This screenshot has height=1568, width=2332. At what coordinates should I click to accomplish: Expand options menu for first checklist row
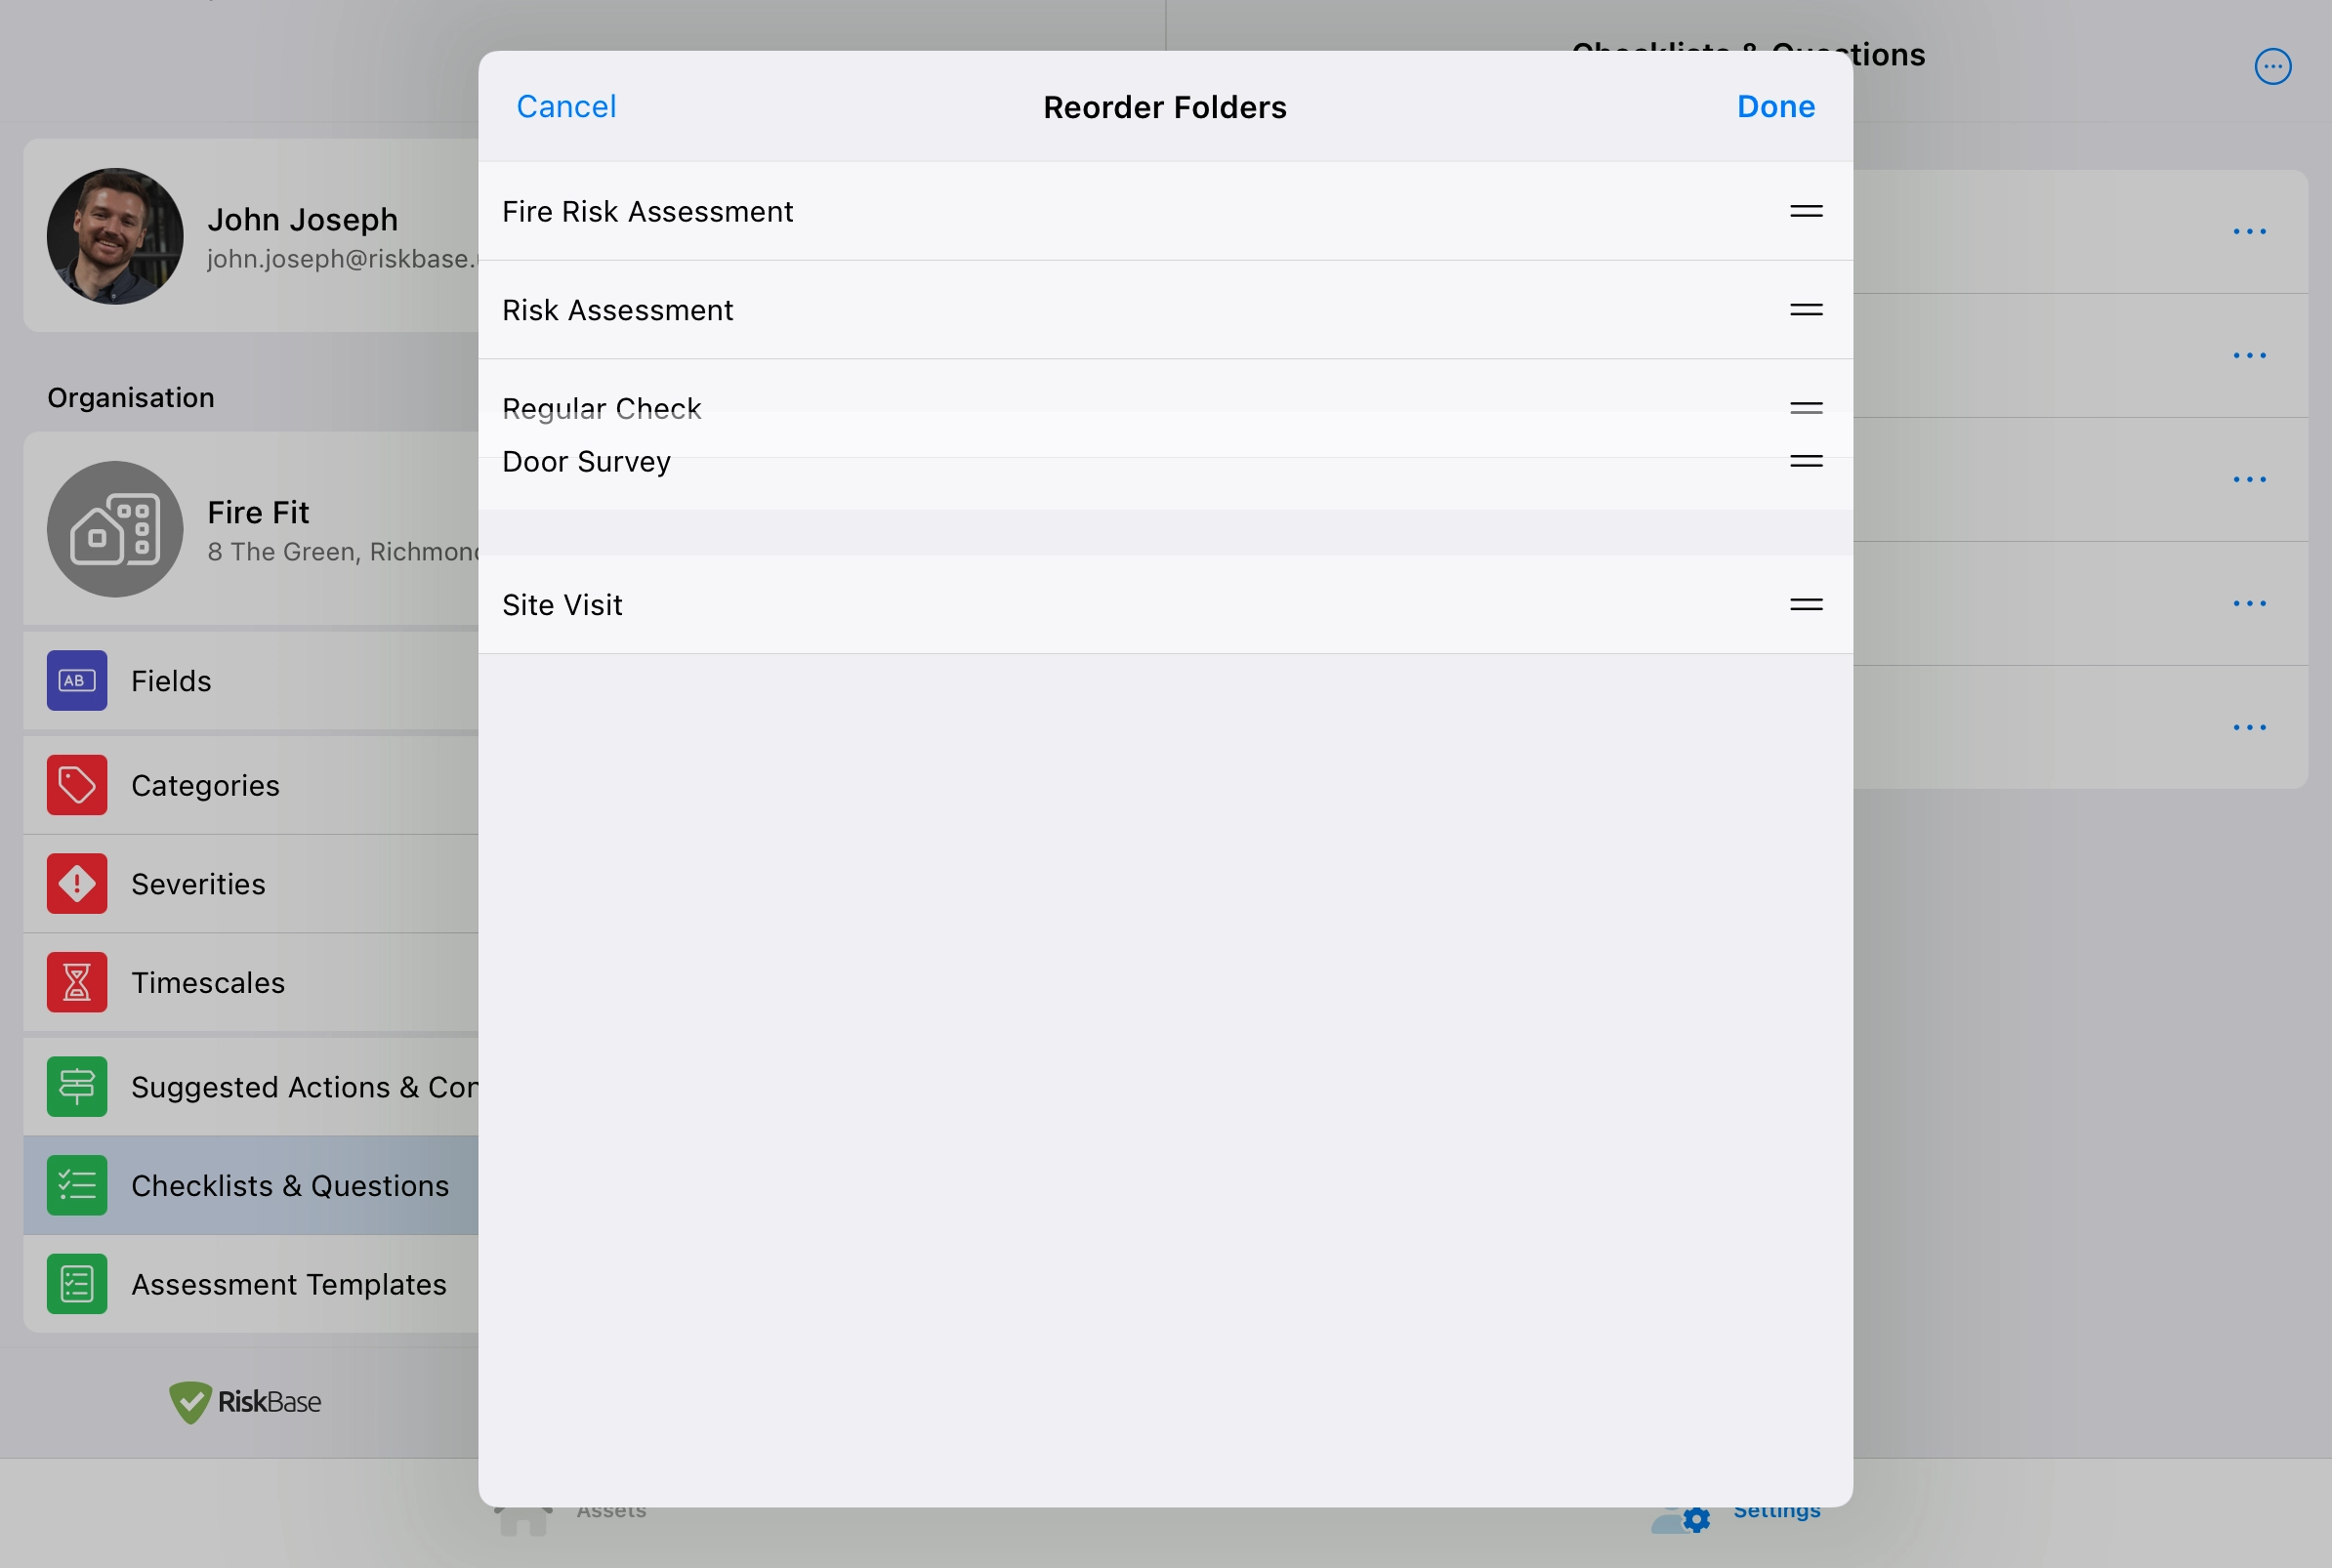click(x=2248, y=229)
